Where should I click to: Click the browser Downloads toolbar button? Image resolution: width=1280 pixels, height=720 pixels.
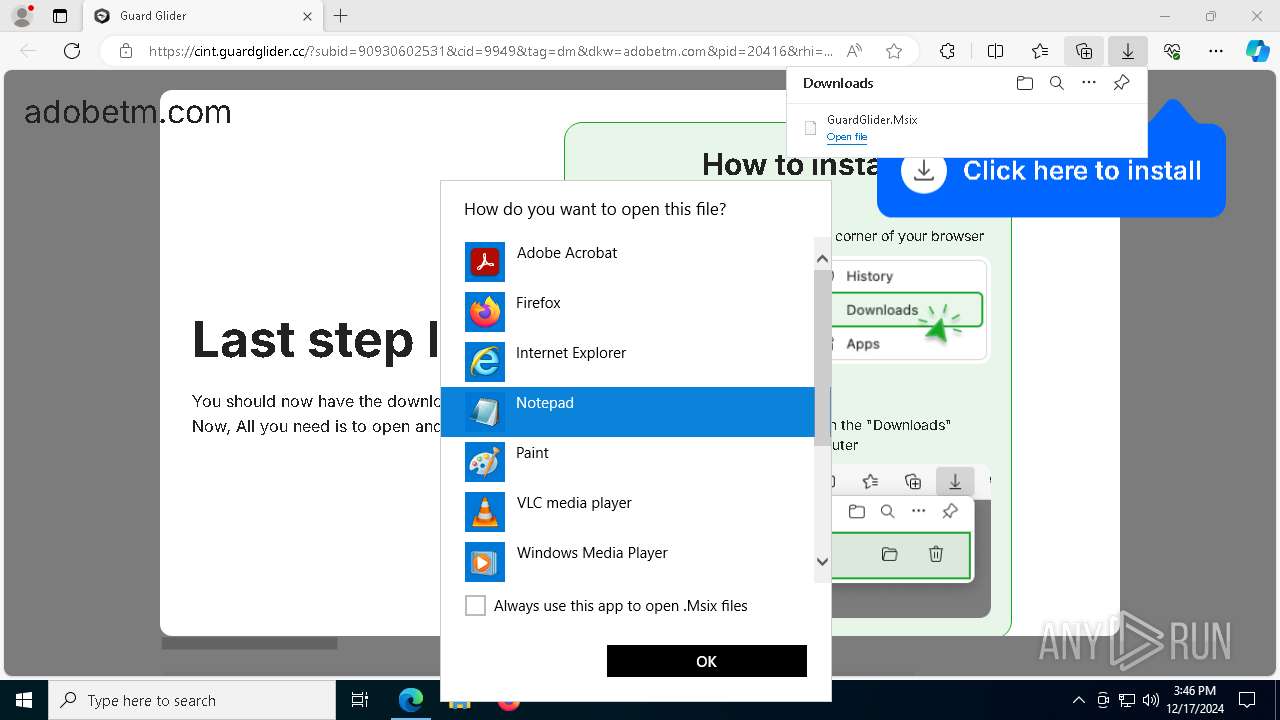point(1128,51)
